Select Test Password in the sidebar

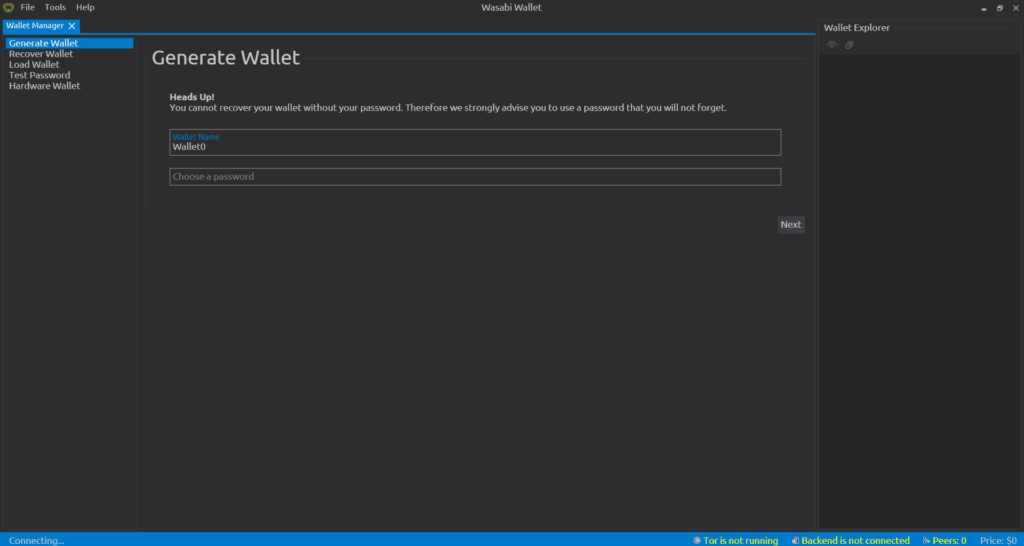[69, 75]
